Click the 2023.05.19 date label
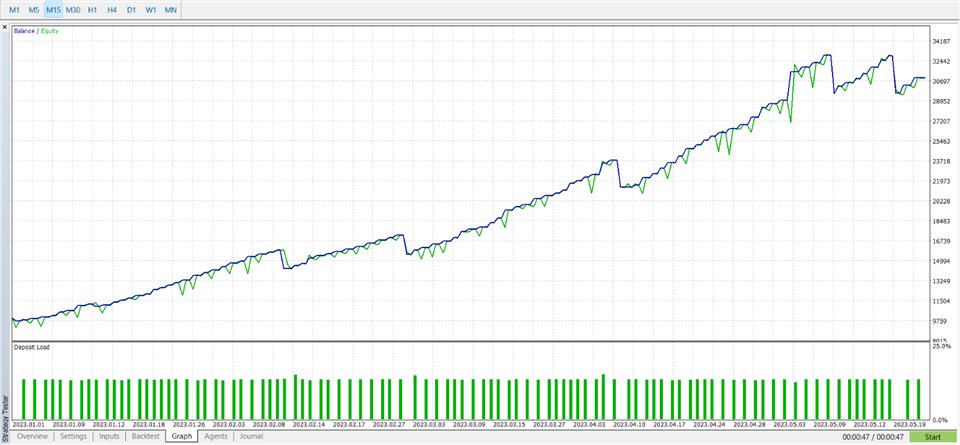The height and width of the screenshot is (445, 960). point(909,424)
